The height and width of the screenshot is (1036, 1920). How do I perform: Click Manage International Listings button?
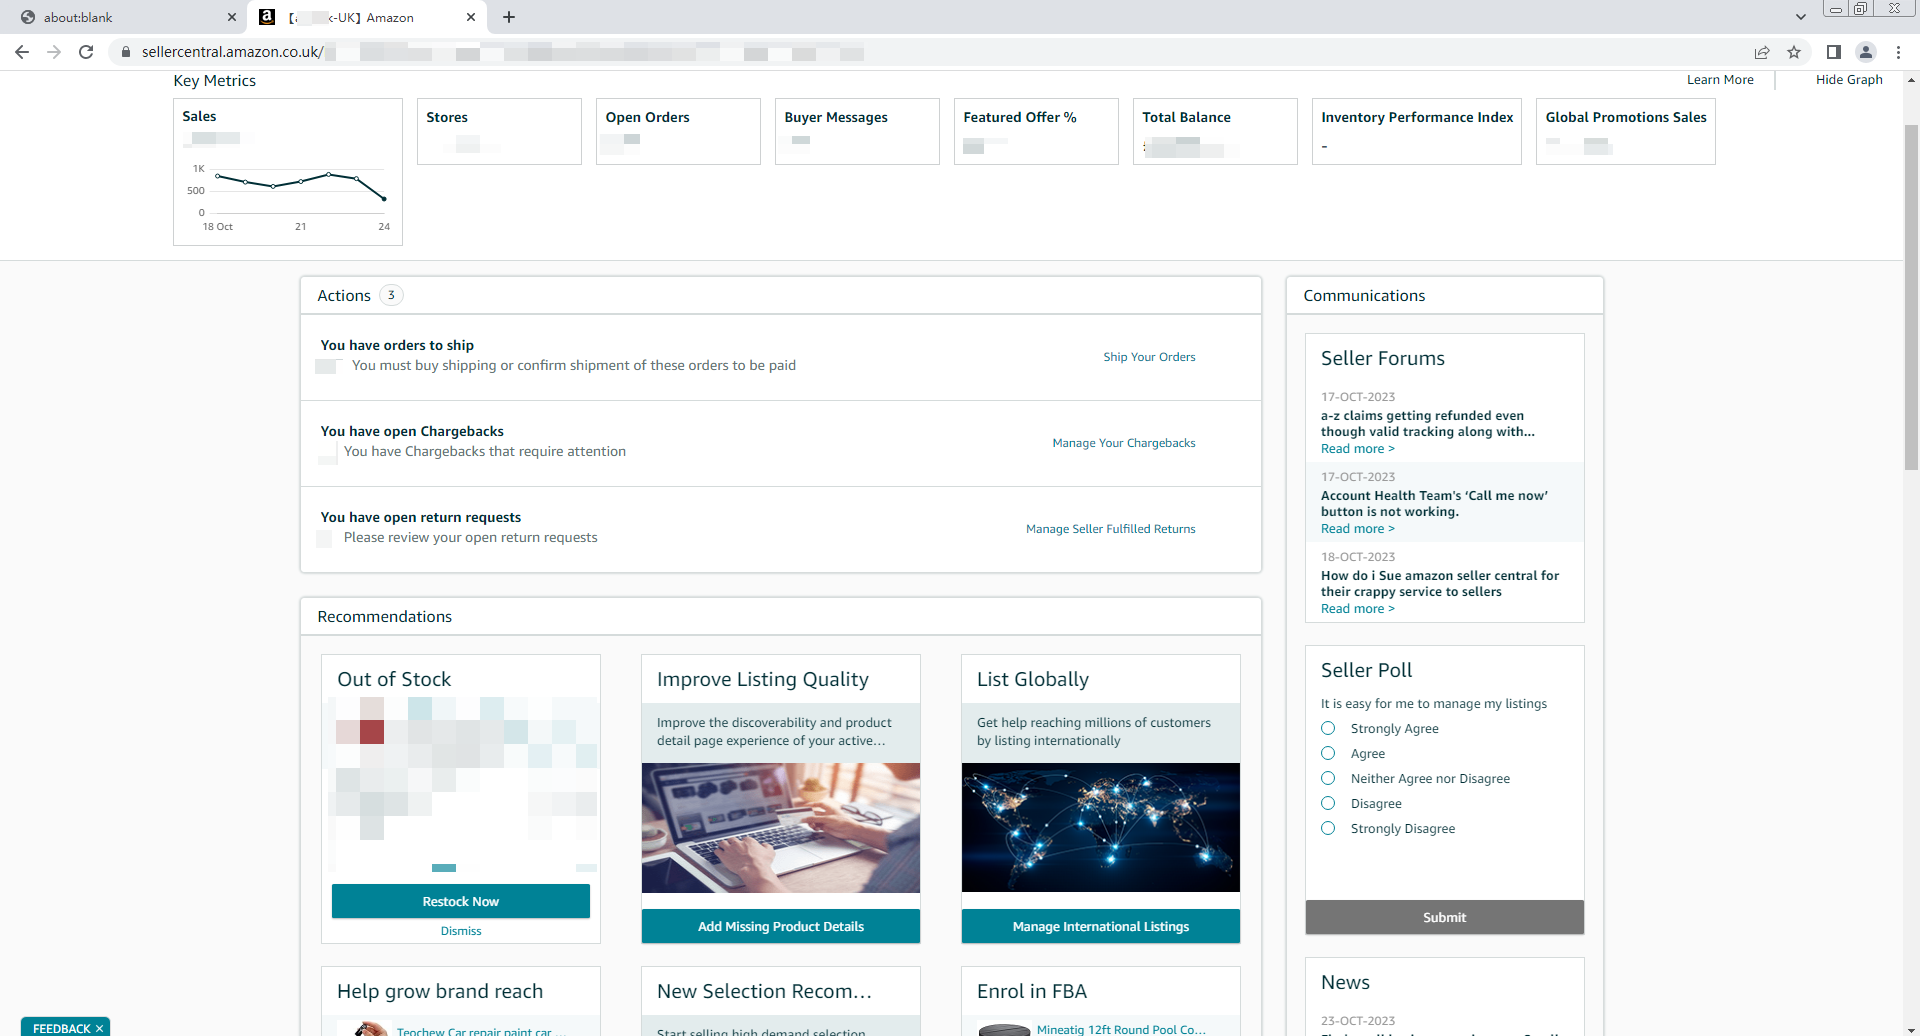point(1100,926)
